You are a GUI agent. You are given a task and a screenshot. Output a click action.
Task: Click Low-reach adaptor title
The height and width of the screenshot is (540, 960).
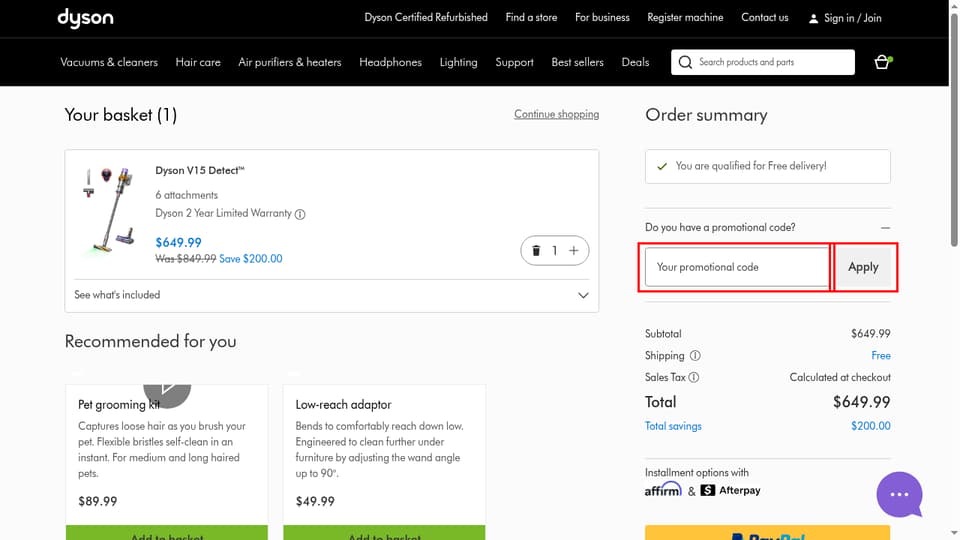(343, 405)
